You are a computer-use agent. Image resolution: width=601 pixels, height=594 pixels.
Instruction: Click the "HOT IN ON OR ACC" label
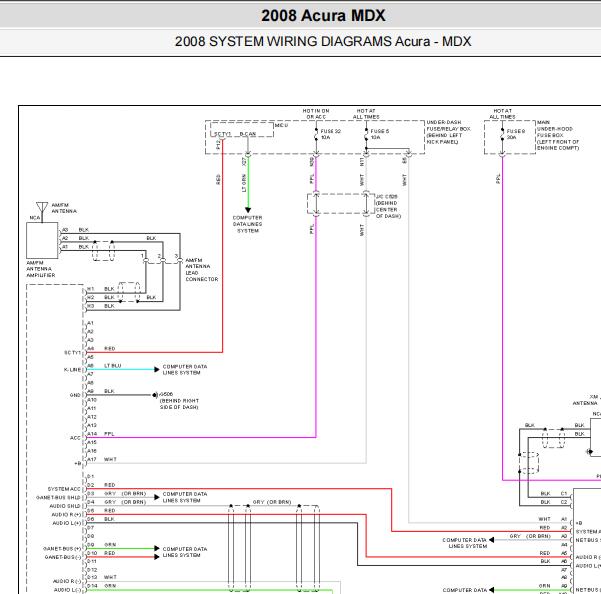316,114
